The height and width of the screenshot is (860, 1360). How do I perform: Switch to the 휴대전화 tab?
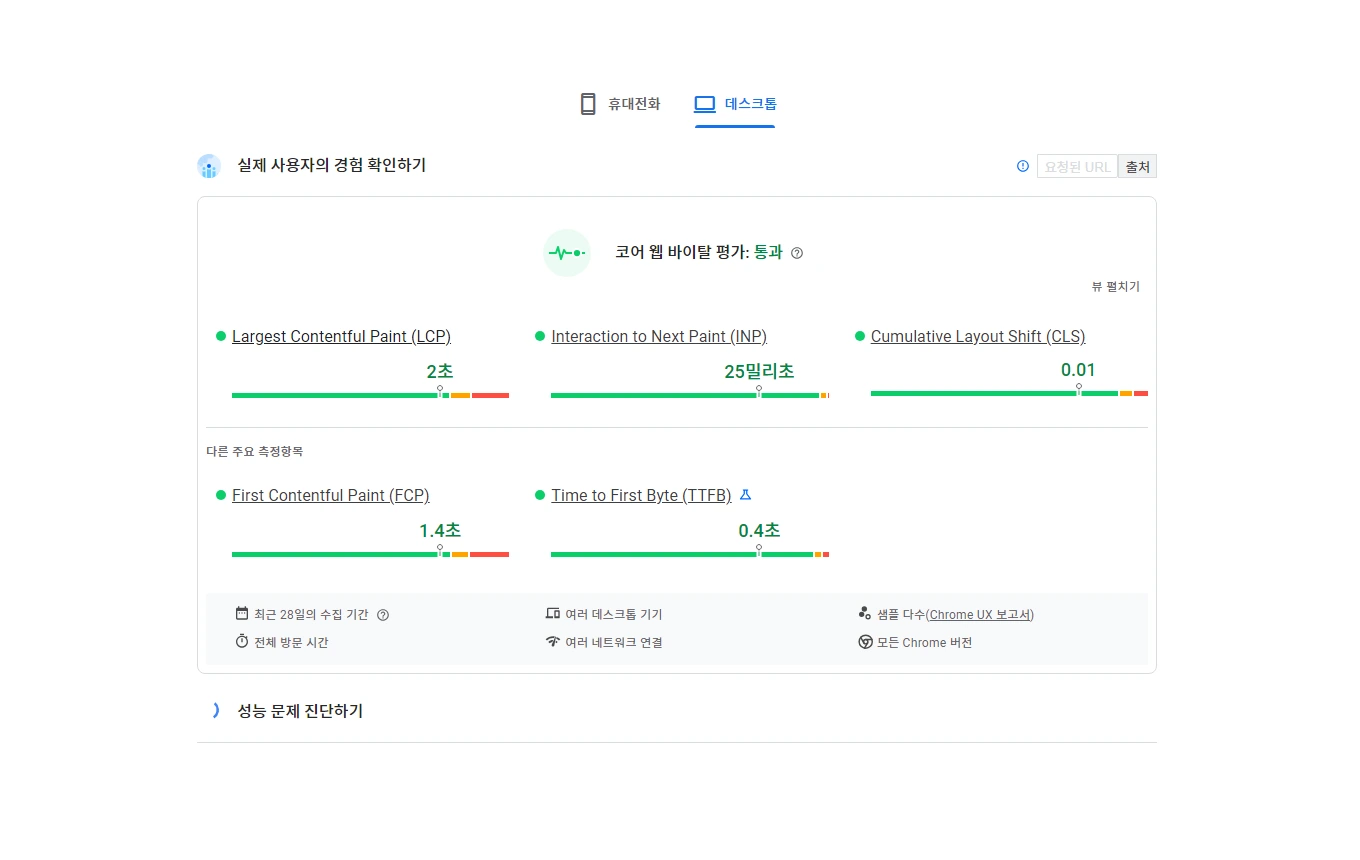619,103
